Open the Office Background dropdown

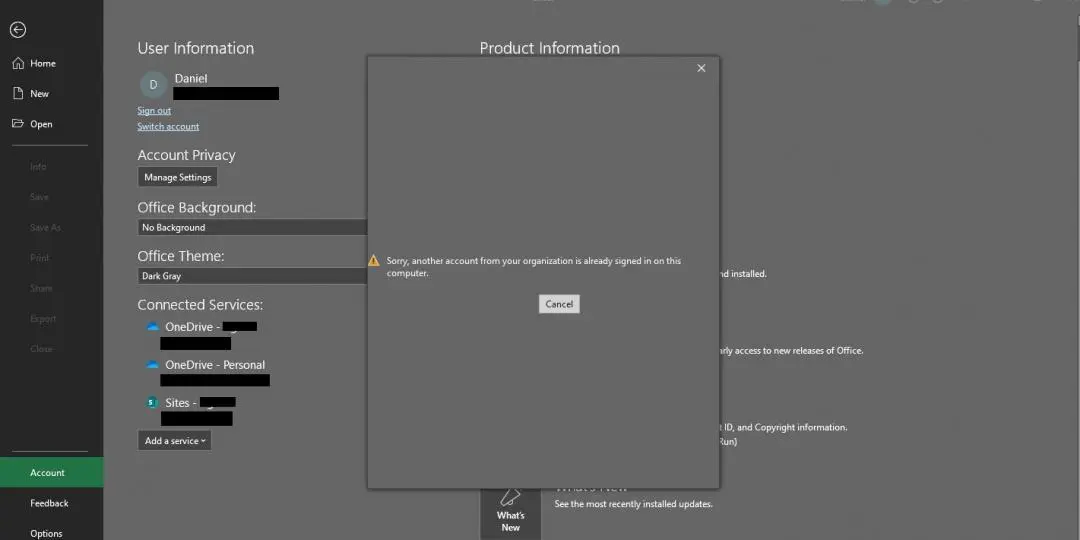point(252,228)
